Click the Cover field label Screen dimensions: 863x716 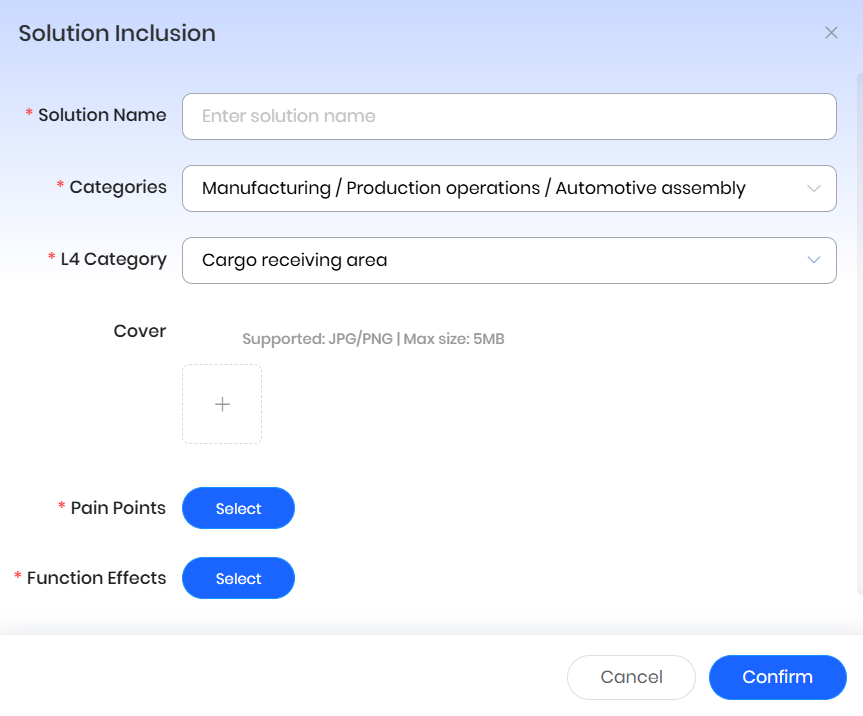coord(140,331)
